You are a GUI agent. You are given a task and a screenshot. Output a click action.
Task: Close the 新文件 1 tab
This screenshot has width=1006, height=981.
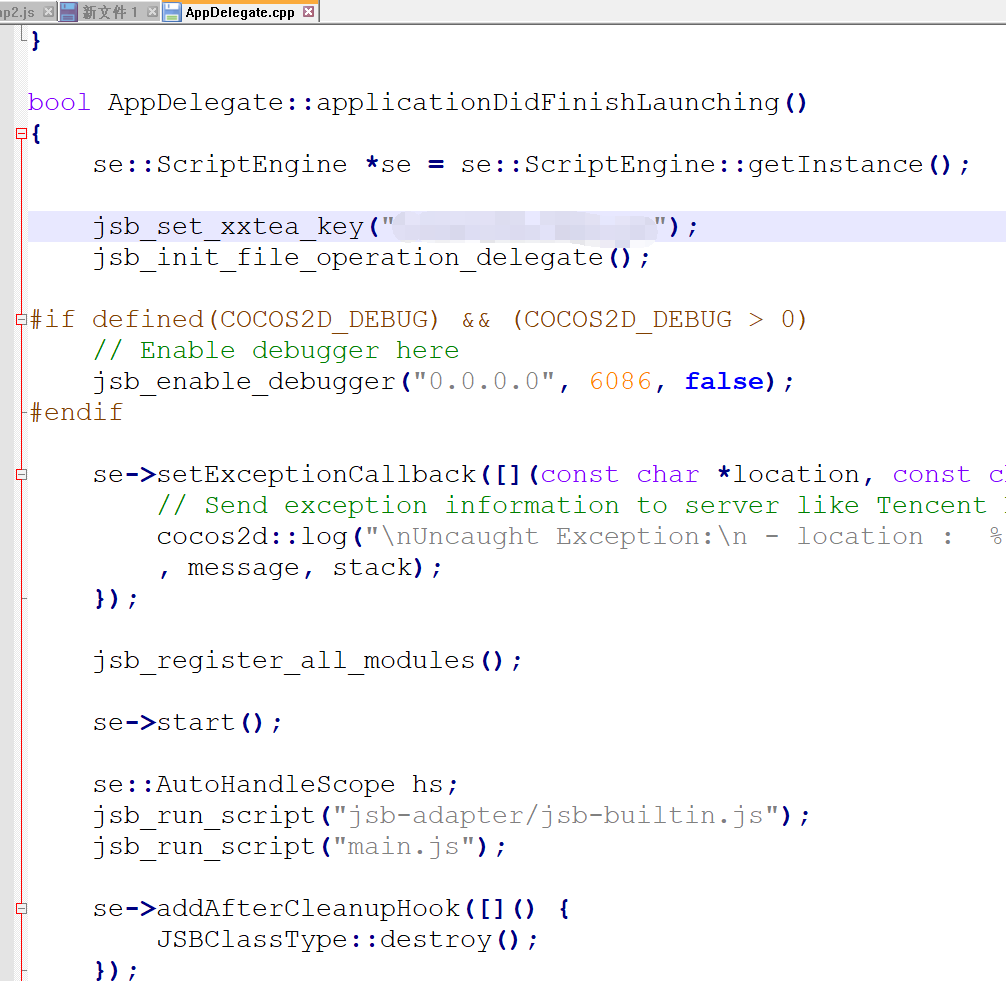click(152, 12)
